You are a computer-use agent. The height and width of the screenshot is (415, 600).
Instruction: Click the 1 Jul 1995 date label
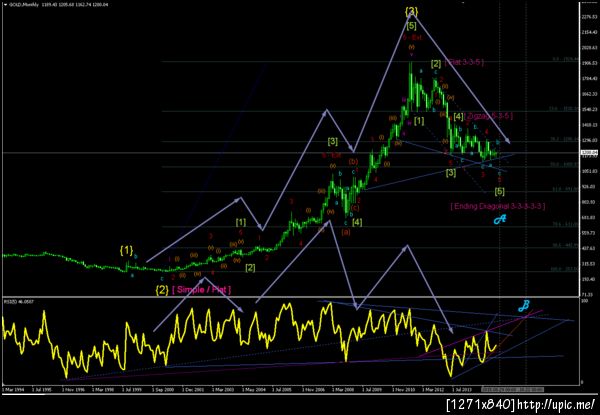[42, 389]
